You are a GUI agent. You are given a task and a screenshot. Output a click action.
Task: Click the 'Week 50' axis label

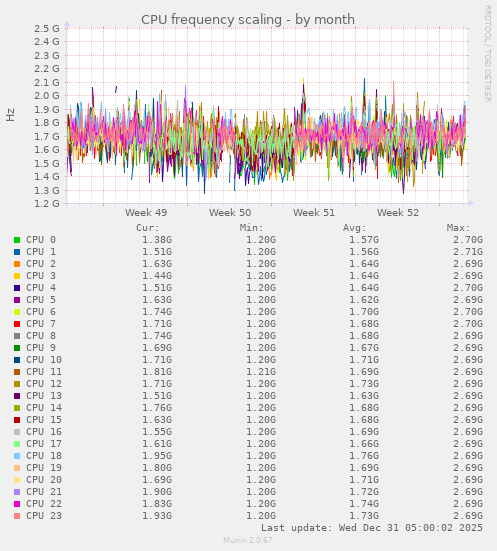click(230, 213)
